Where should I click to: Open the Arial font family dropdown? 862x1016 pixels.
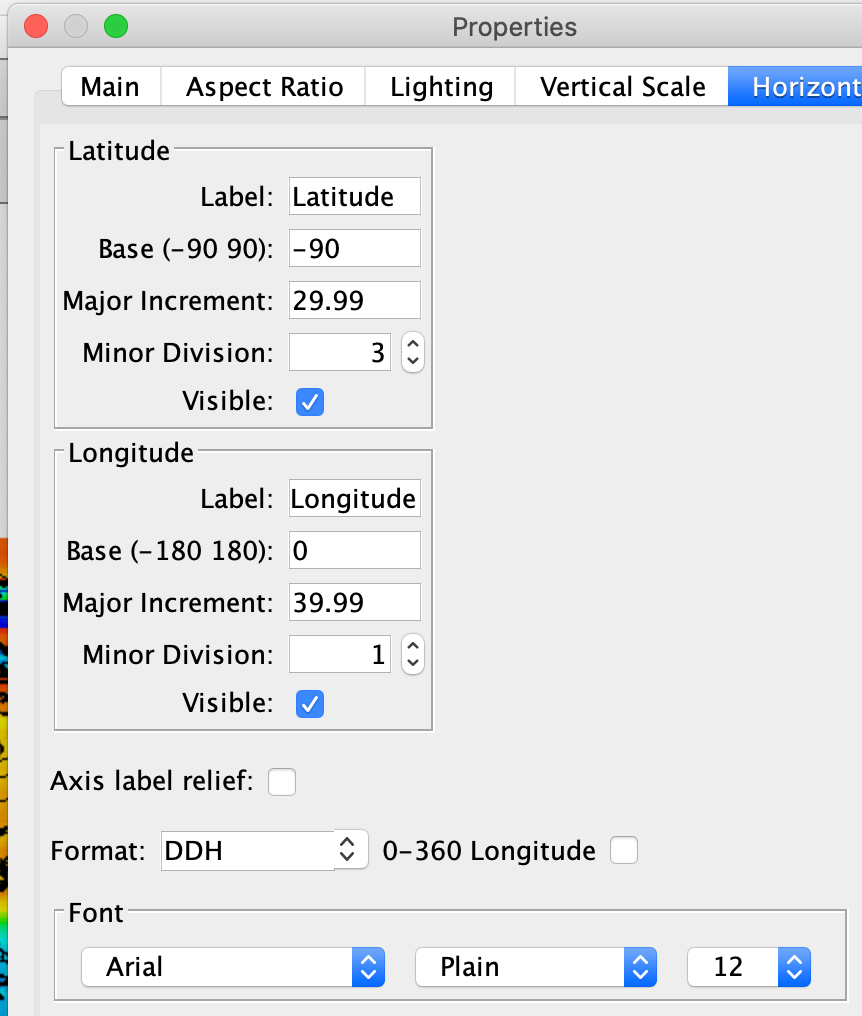tap(233, 967)
